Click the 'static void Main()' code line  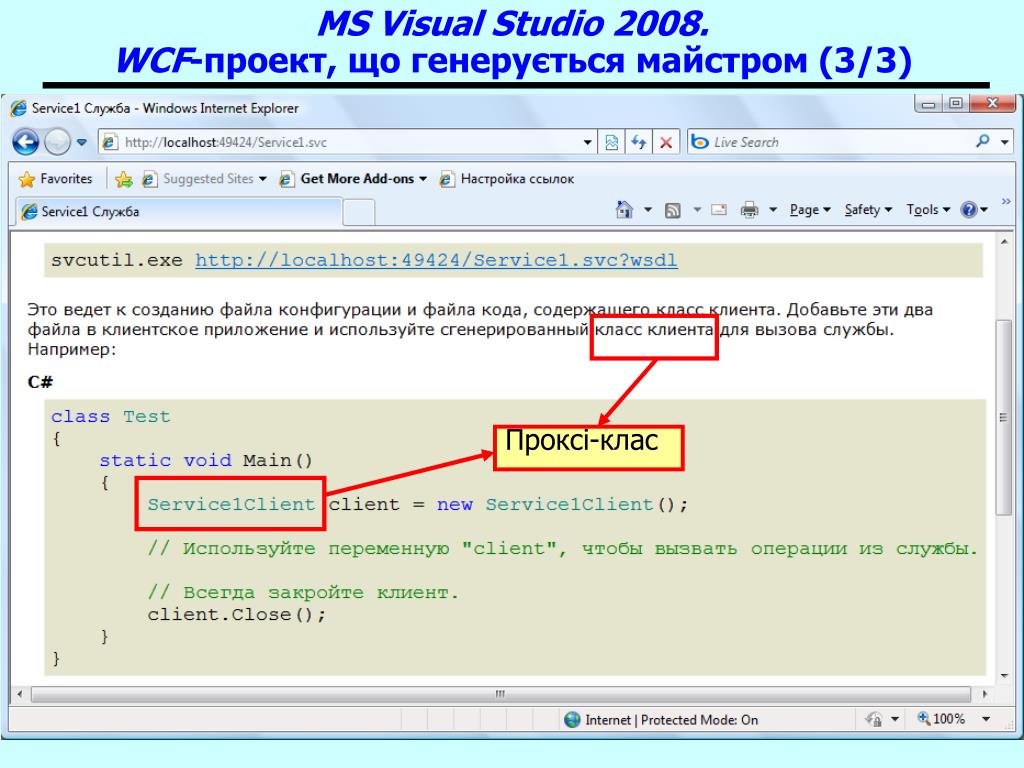pyautogui.click(x=206, y=460)
